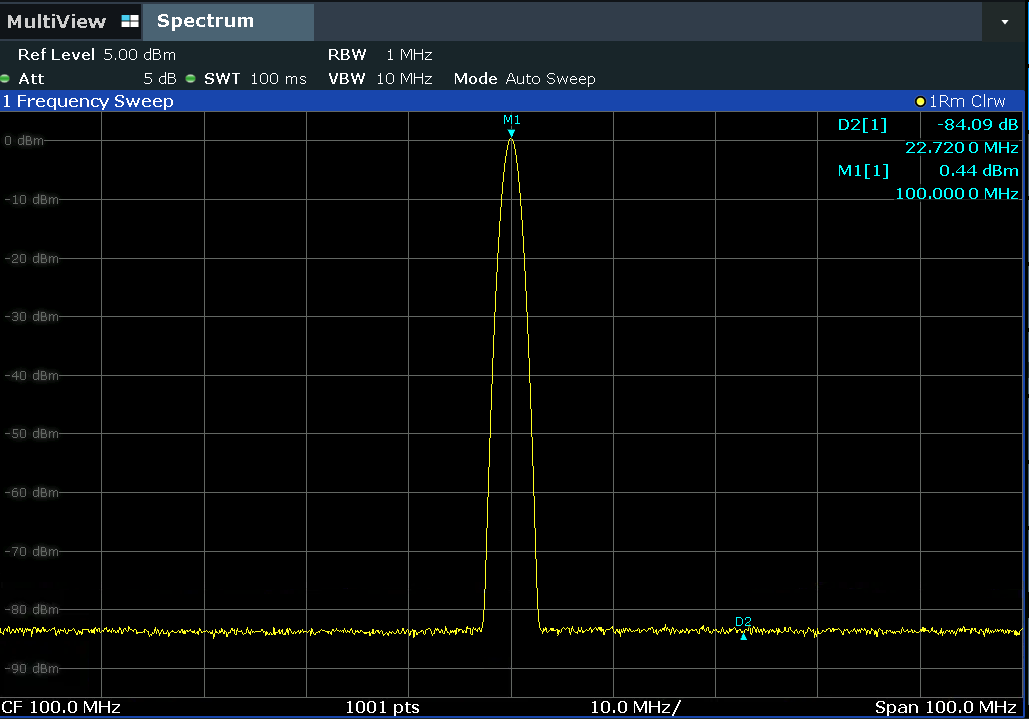Image resolution: width=1029 pixels, height=719 pixels.
Task: Click the 100.0000 MHz marker frequency
Action: tap(957, 194)
